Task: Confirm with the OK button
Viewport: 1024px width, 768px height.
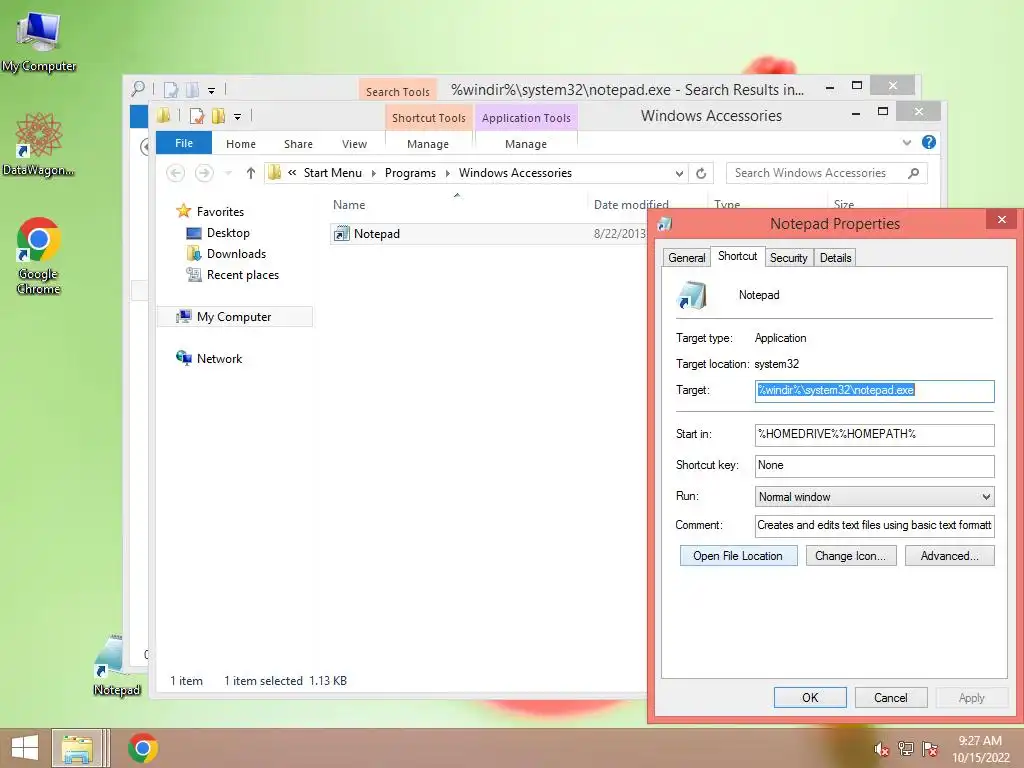Action: (x=810, y=697)
